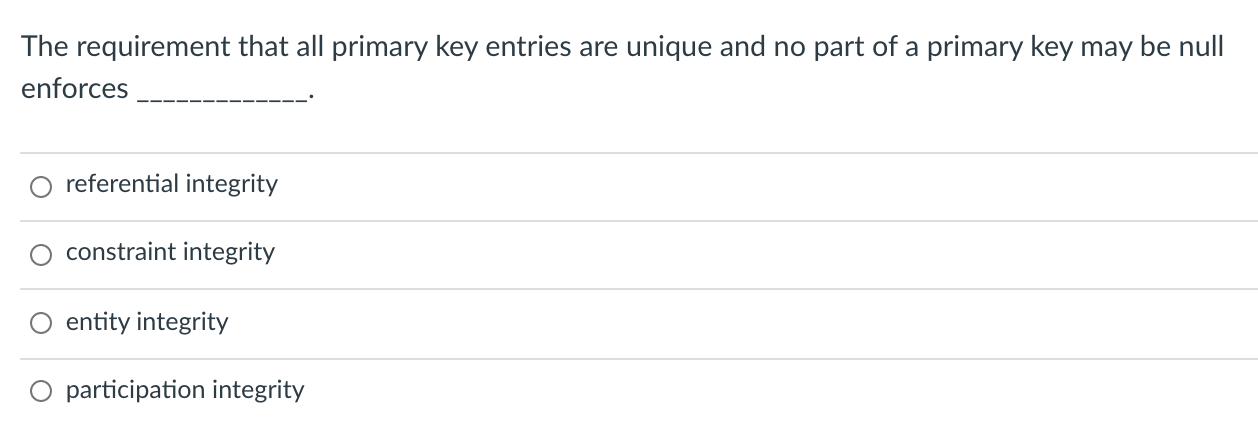
Task: Pick the entity integrity radio button
Action: coord(42,324)
